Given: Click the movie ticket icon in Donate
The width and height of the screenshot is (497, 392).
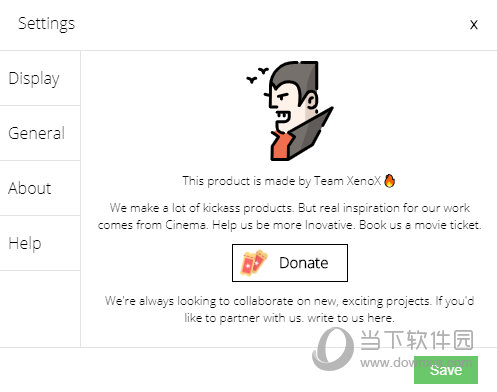Looking at the screenshot, I should tap(254, 263).
